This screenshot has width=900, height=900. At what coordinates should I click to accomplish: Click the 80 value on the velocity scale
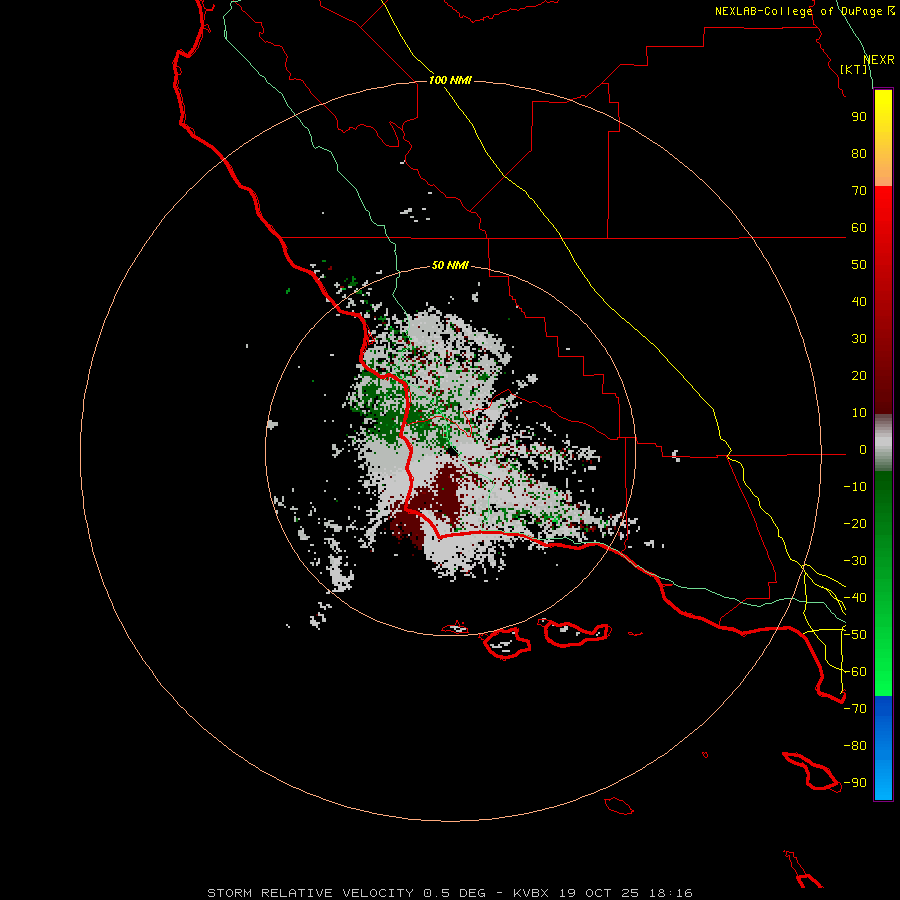pyautogui.click(x=859, y=153)
